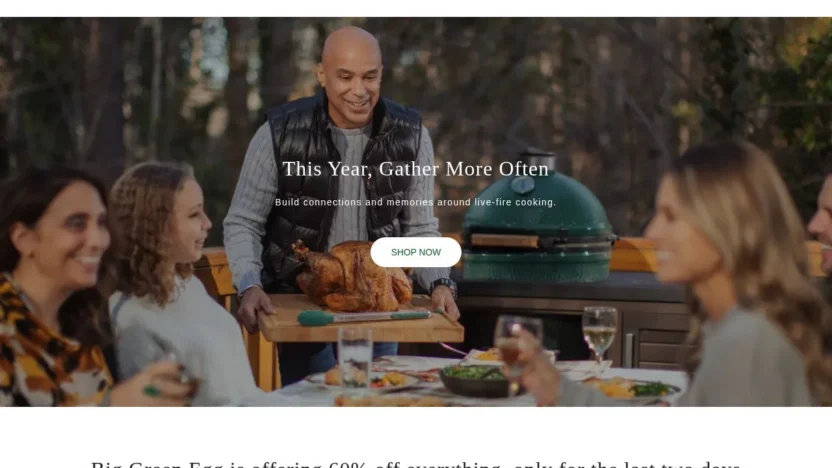The height and width of the screenshot is (468, 832).
Task: Click the green-handled tongs on the board
Action: click(366, 317)
